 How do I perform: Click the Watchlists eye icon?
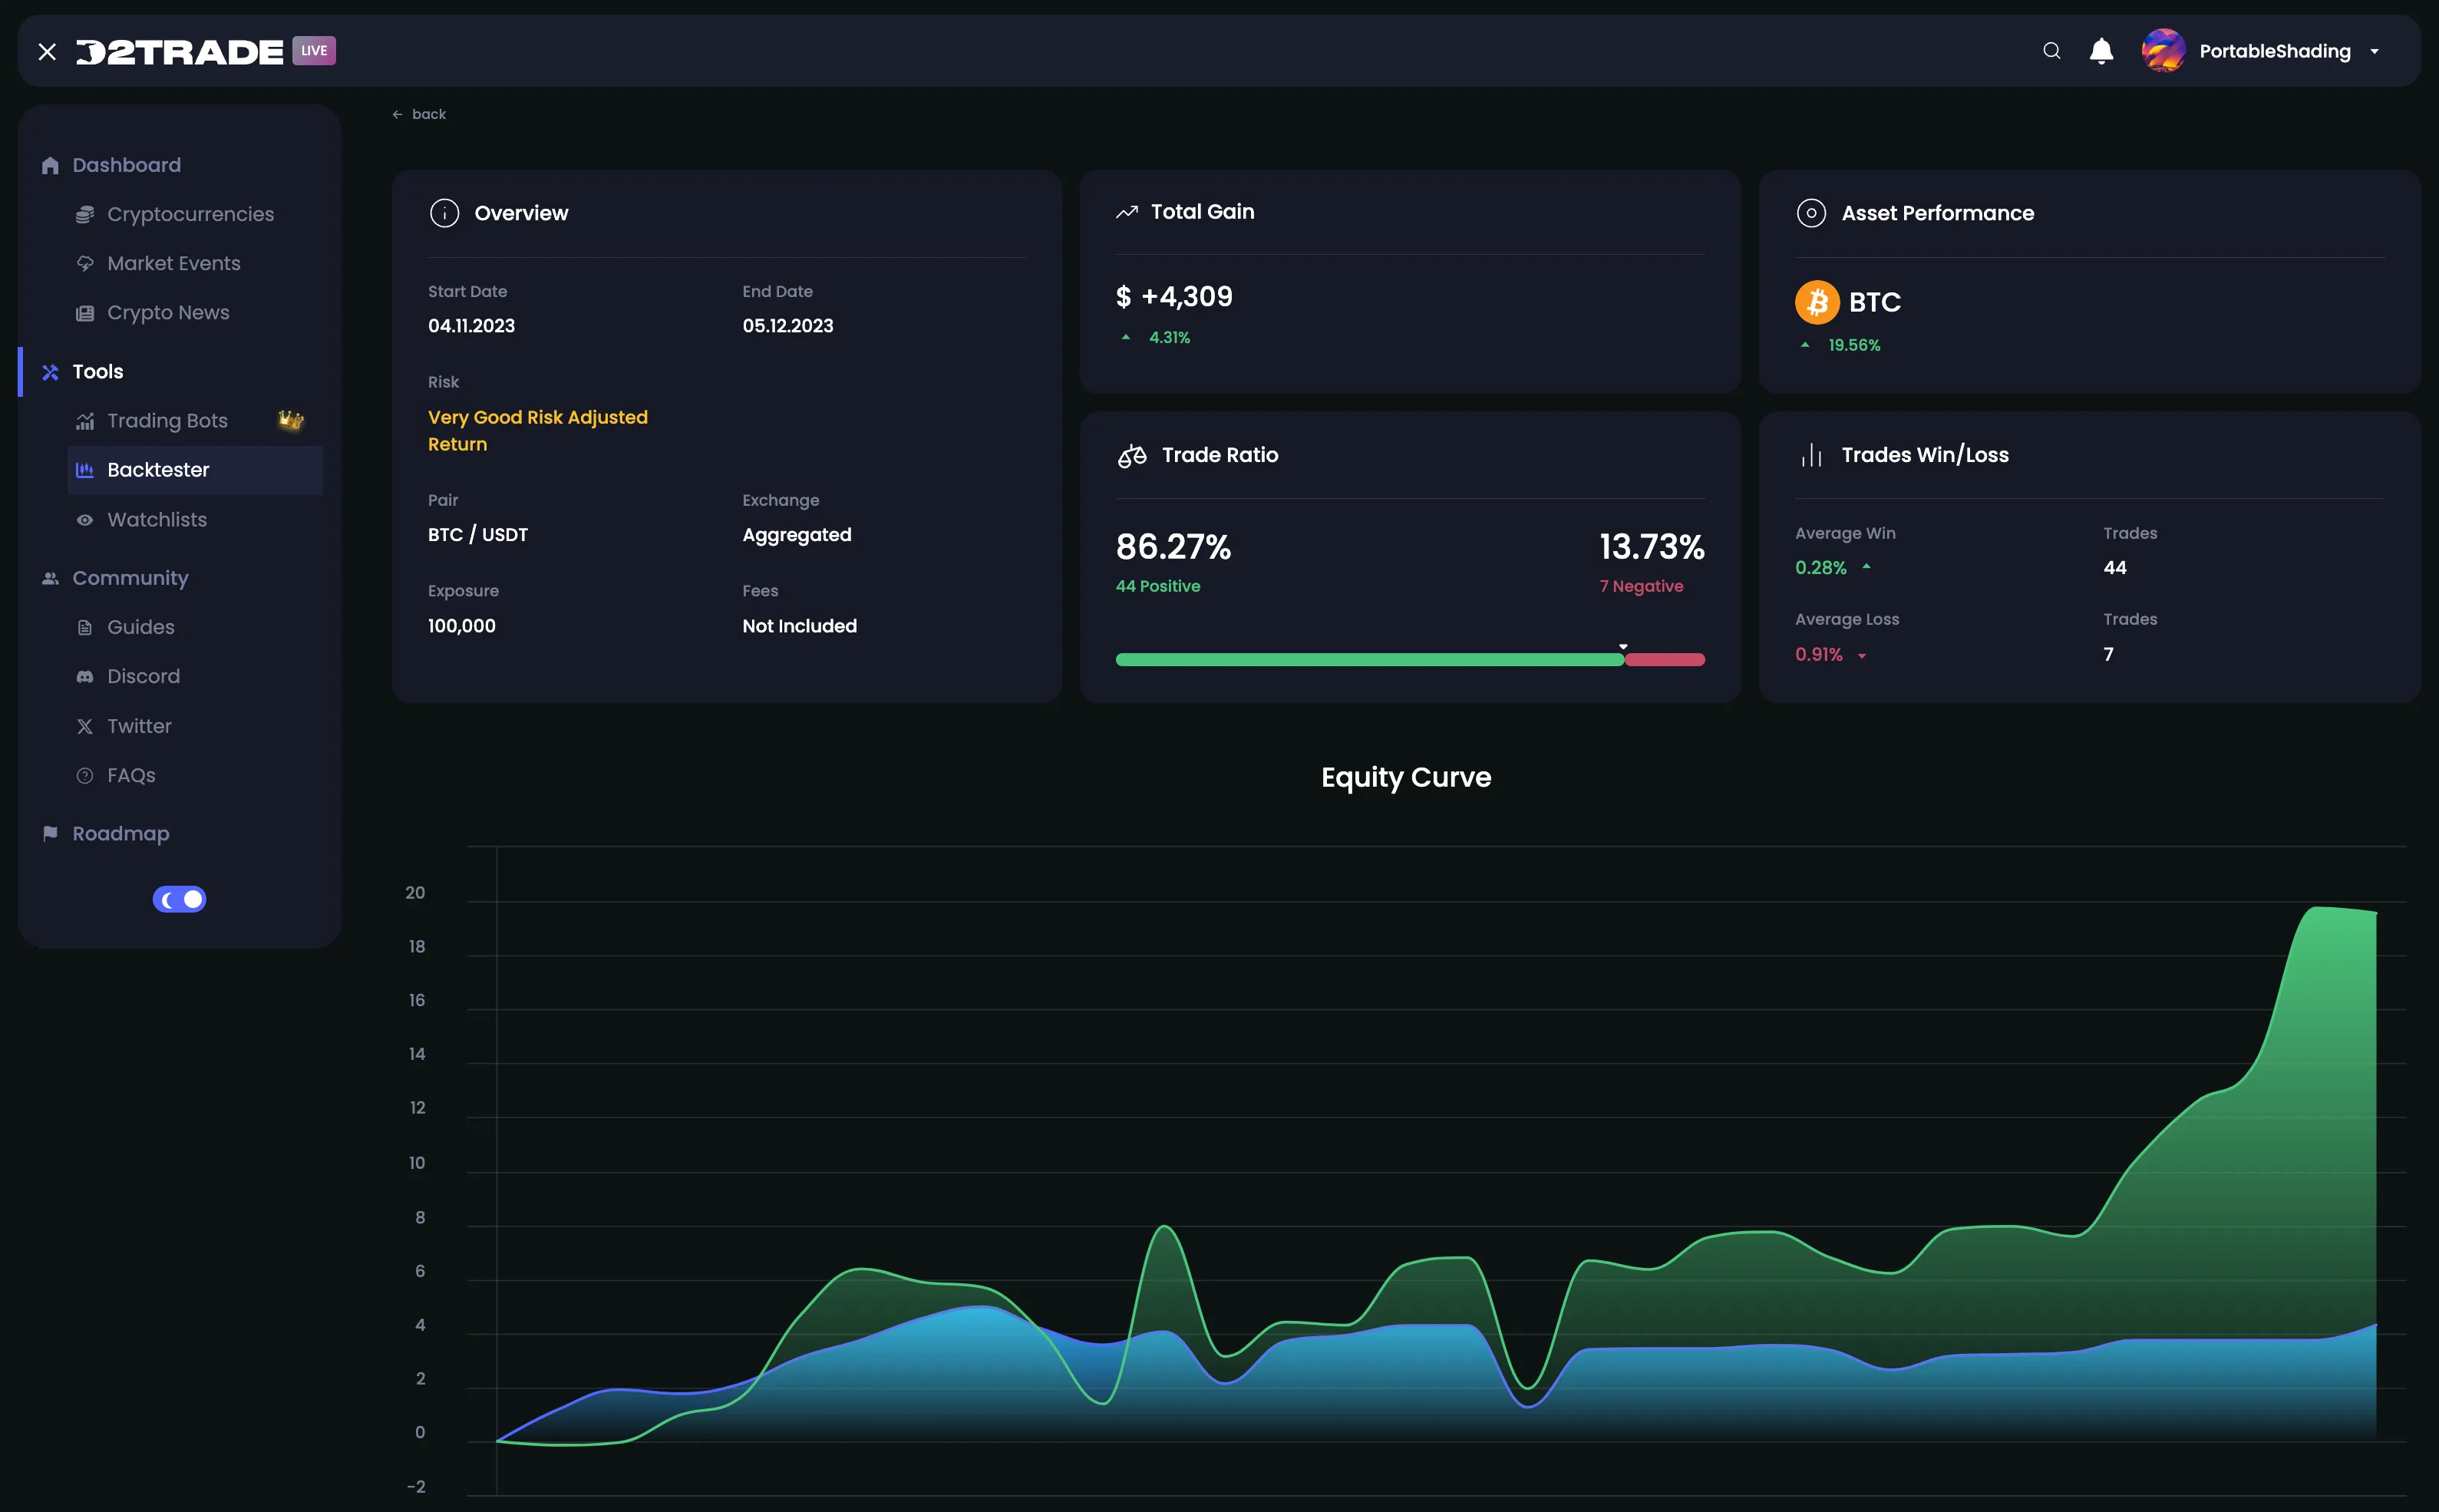[x=86, y=519]
